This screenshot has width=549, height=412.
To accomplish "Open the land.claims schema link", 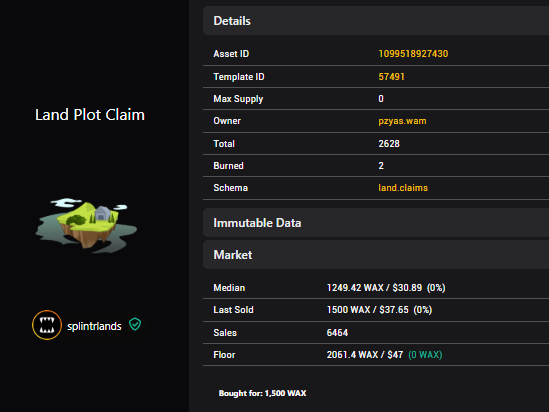I will (x=403, y=188).
